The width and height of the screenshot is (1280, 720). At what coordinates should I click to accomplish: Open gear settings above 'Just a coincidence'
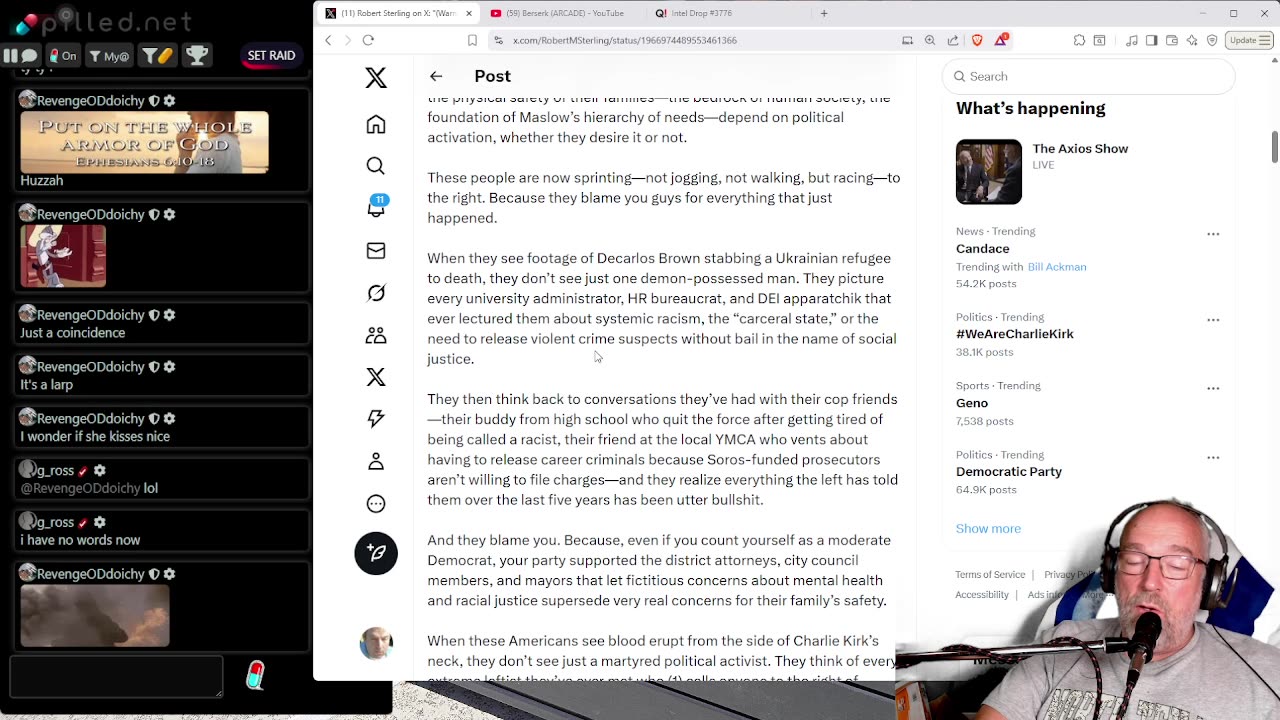[169, 315]
